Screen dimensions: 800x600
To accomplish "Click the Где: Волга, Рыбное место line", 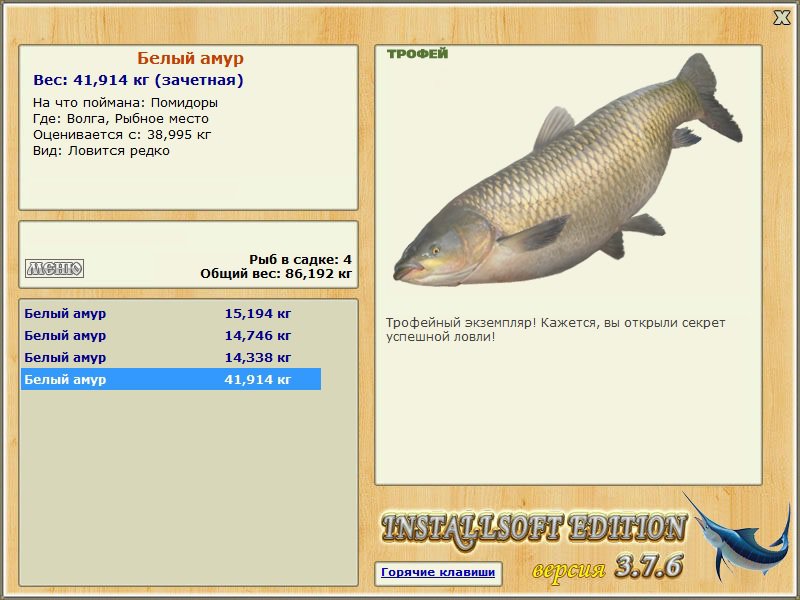I will point(120,118).
